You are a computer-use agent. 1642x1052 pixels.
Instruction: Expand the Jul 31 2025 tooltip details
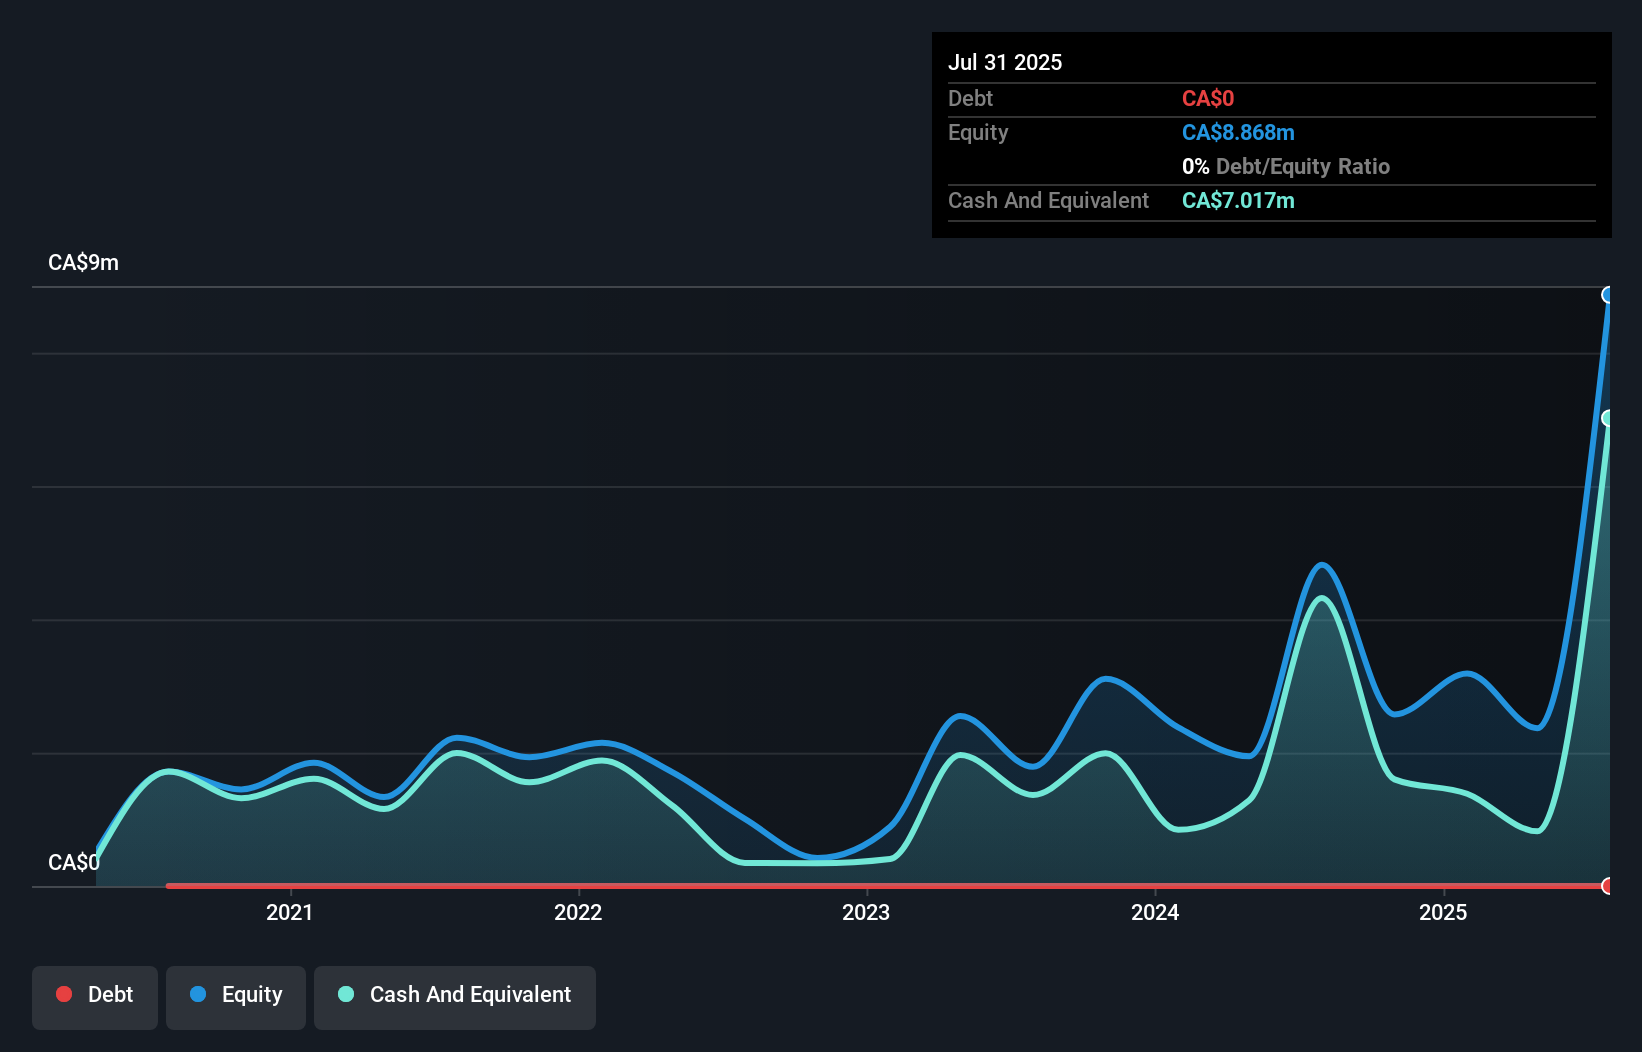[1005, 62]
